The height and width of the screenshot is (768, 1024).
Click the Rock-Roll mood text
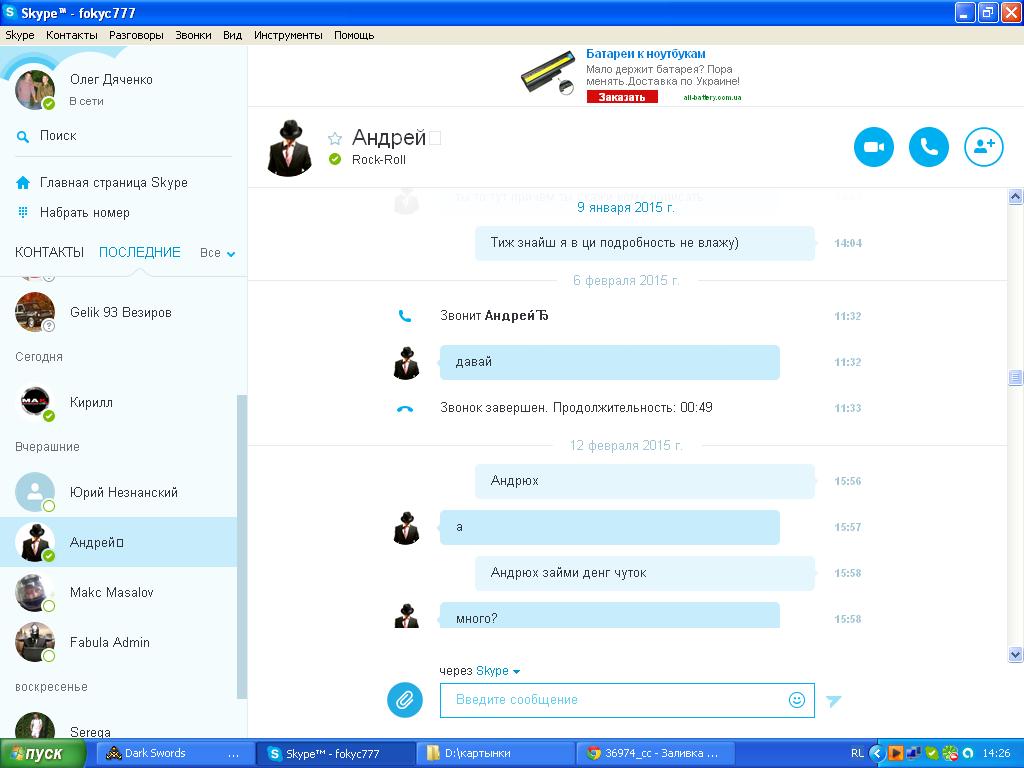point(379,160)
